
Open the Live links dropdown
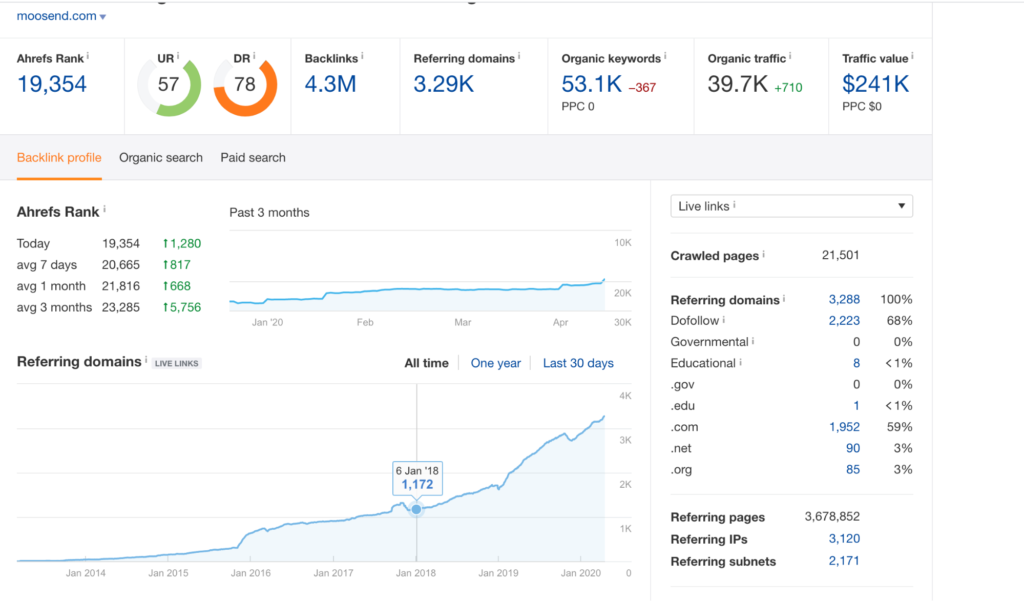[x=791, y=206]
